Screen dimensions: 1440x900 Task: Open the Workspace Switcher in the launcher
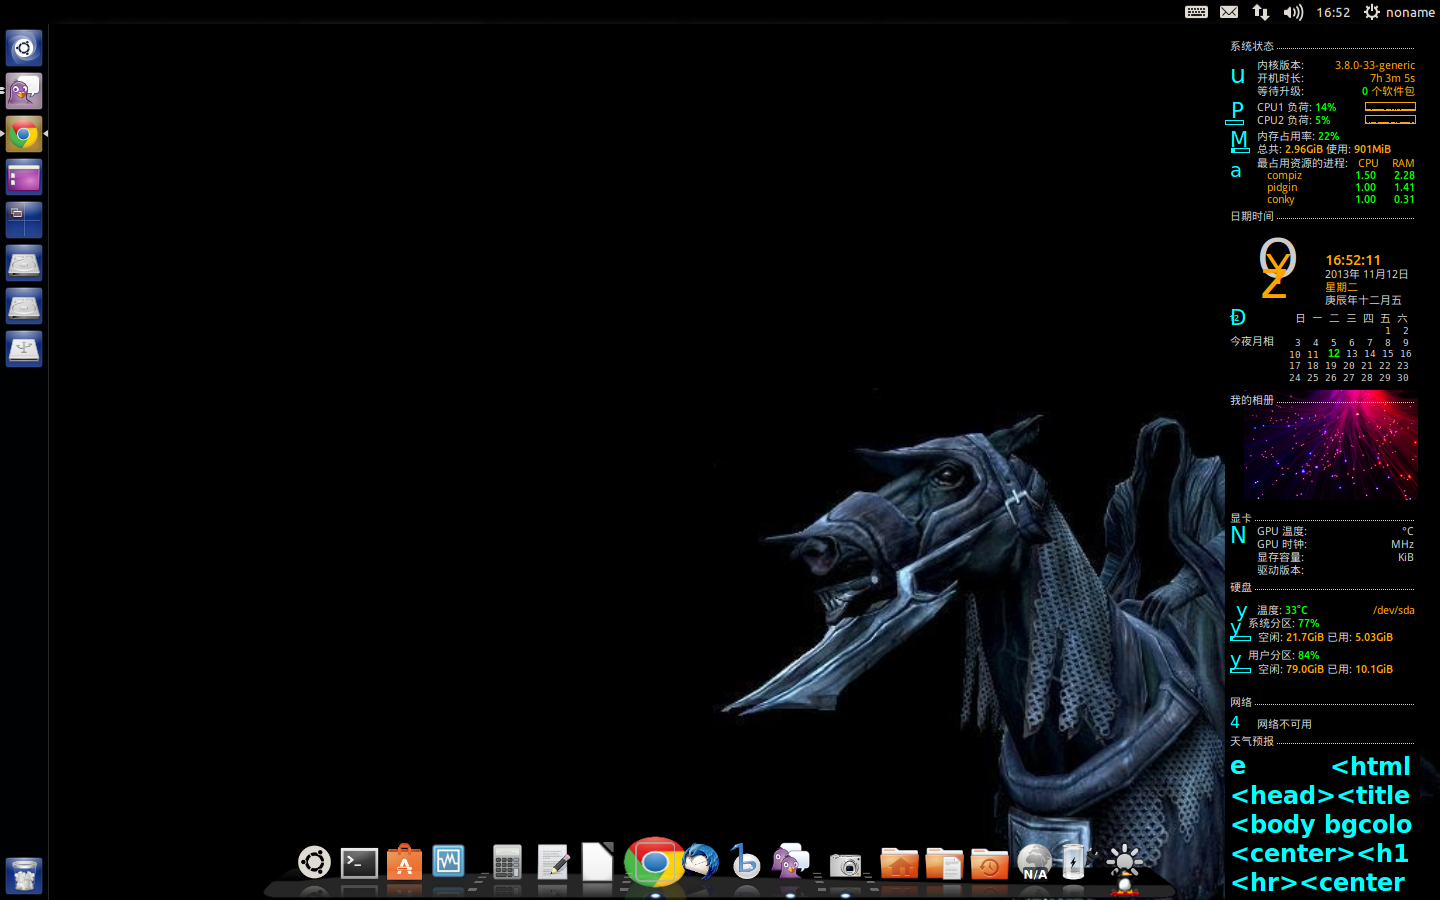pyautogui.click(x=24, y=220)
